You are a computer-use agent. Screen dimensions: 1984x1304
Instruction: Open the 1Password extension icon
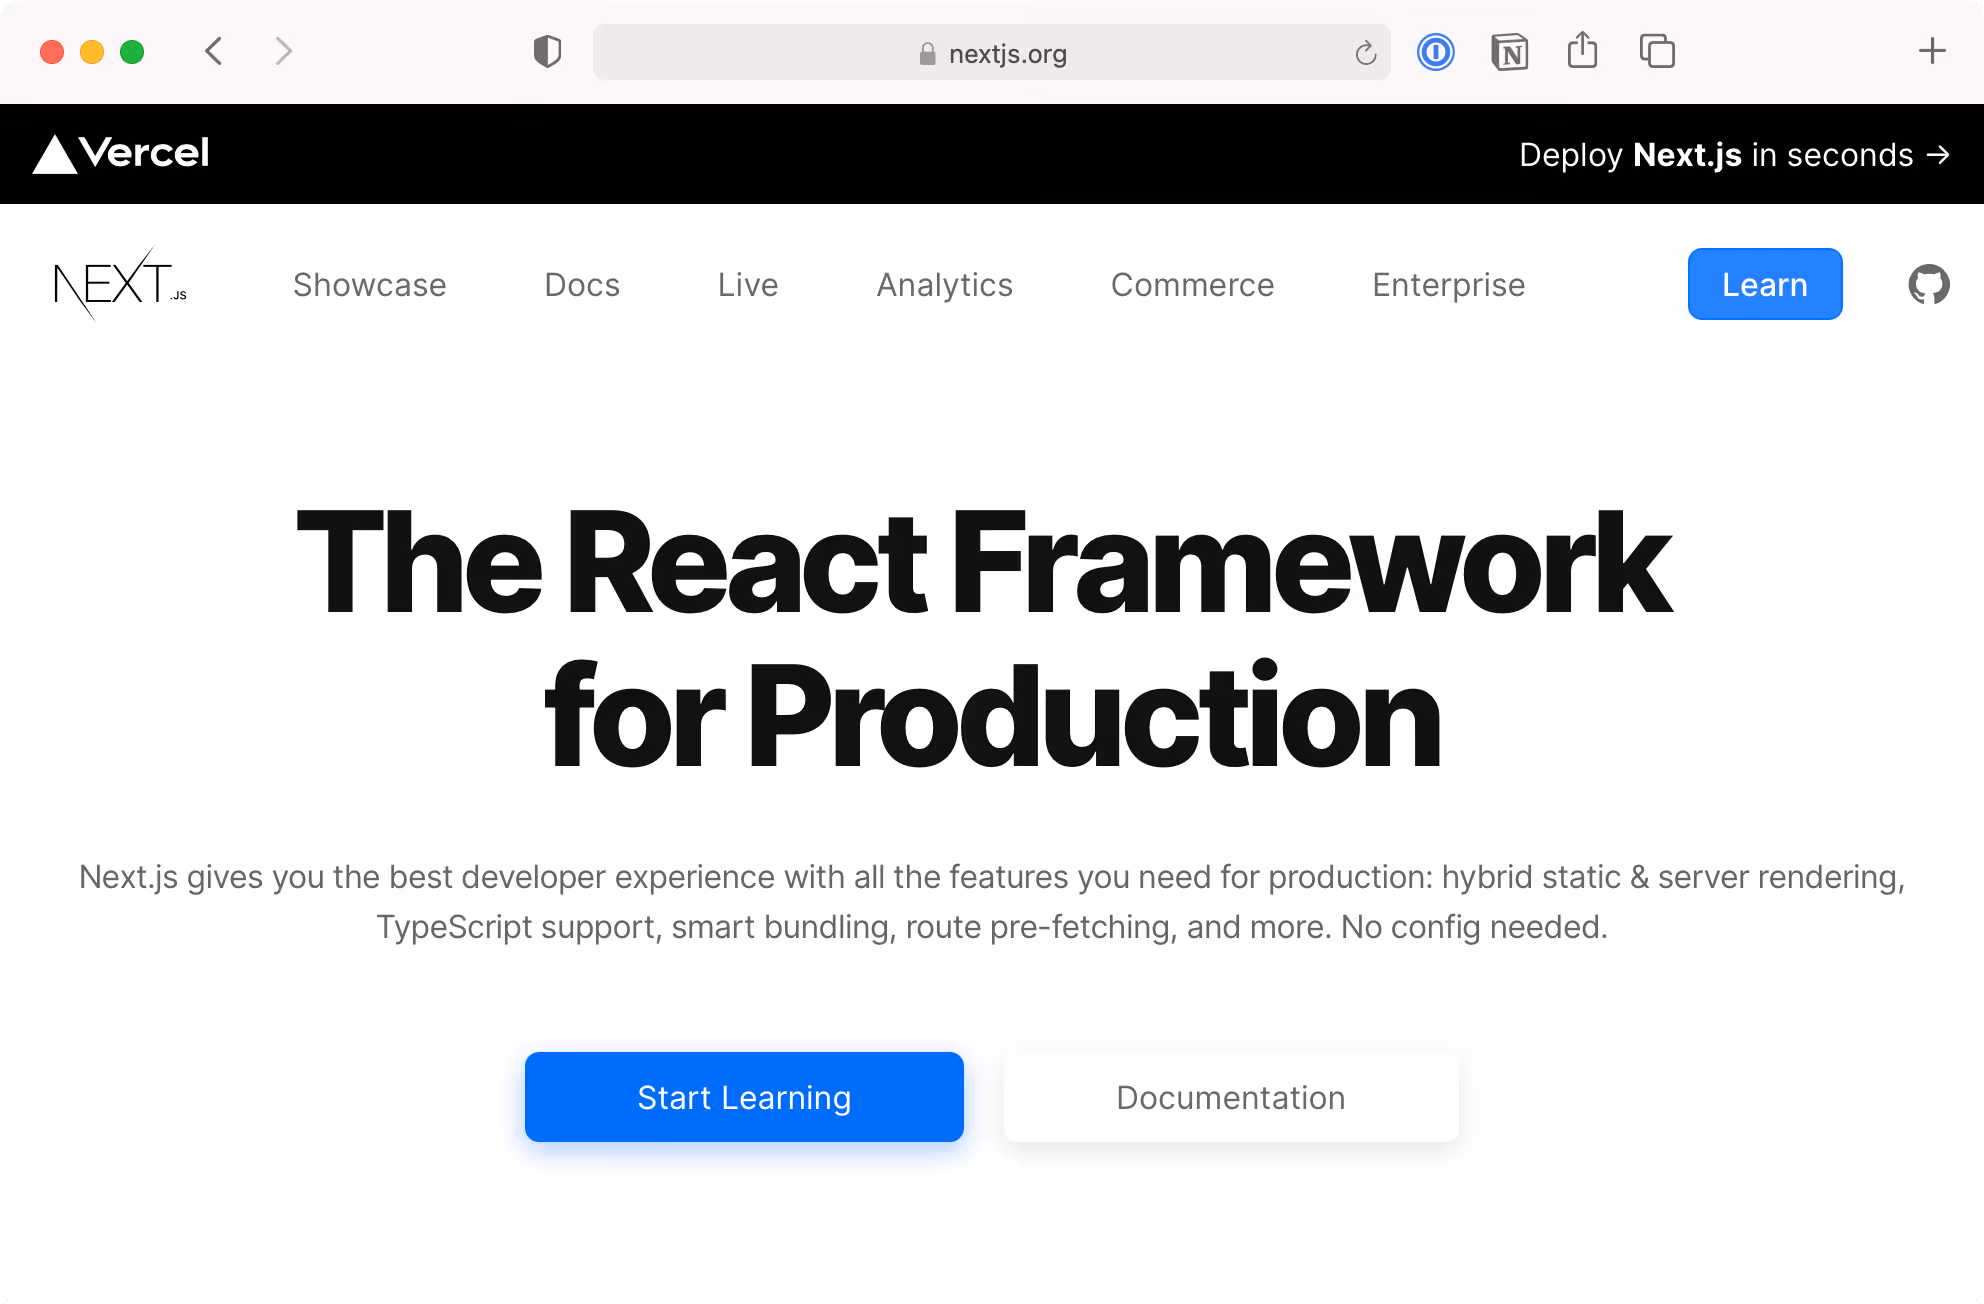pyautogui.click(x=1435, y=52)
